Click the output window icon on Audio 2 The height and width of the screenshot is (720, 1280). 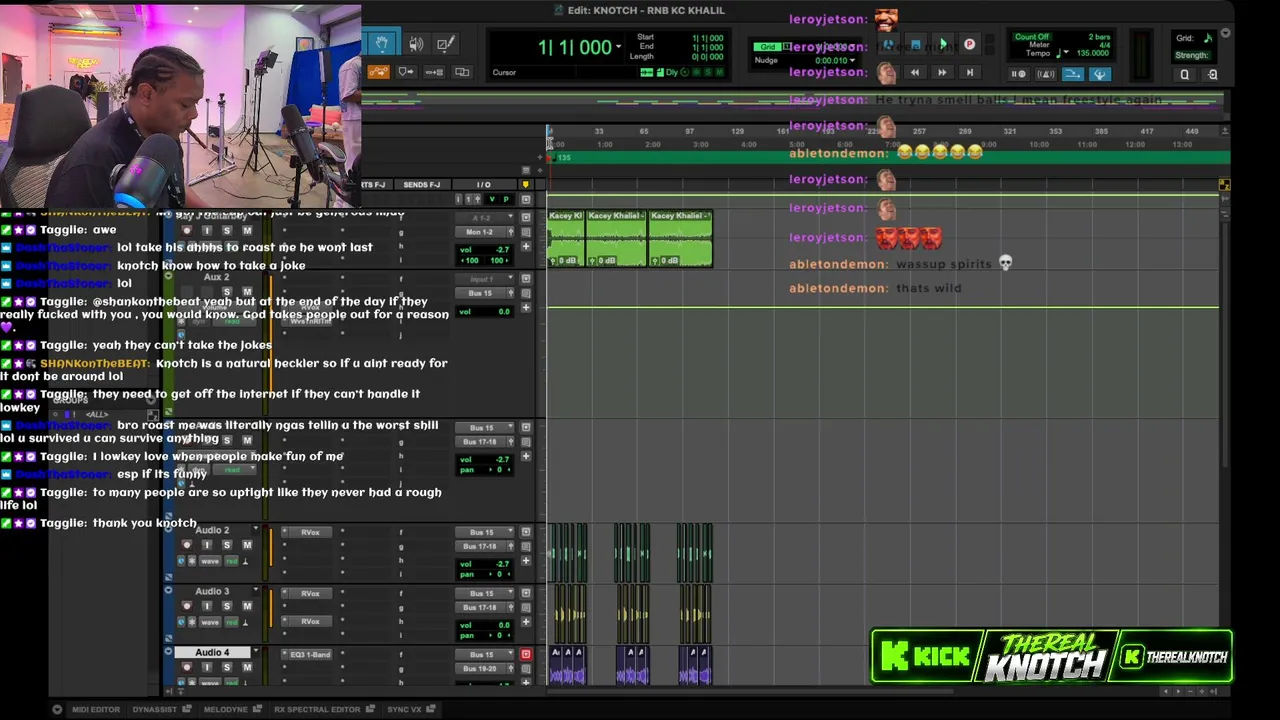click(526, 532)
